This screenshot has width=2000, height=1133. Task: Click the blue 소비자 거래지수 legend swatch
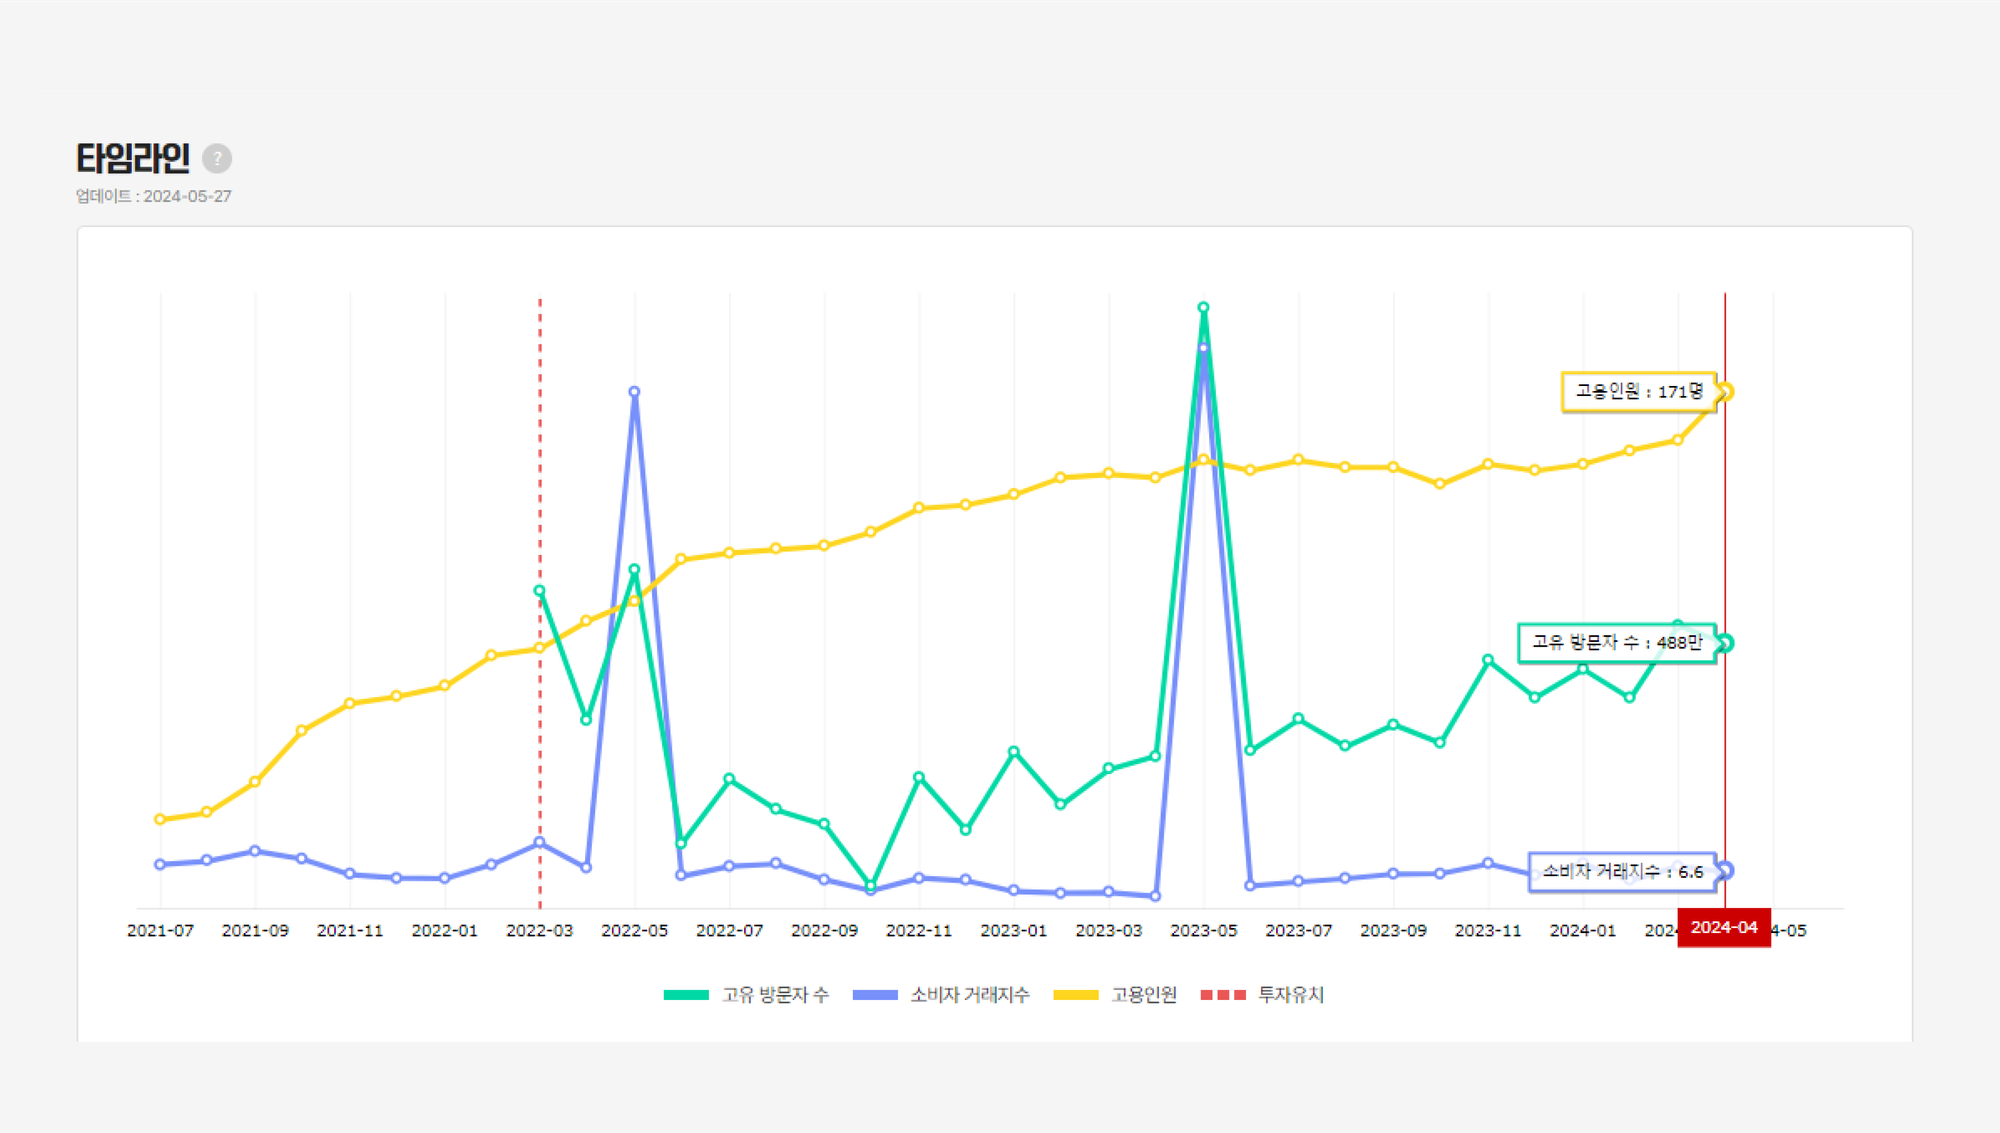tap(875, 995)
